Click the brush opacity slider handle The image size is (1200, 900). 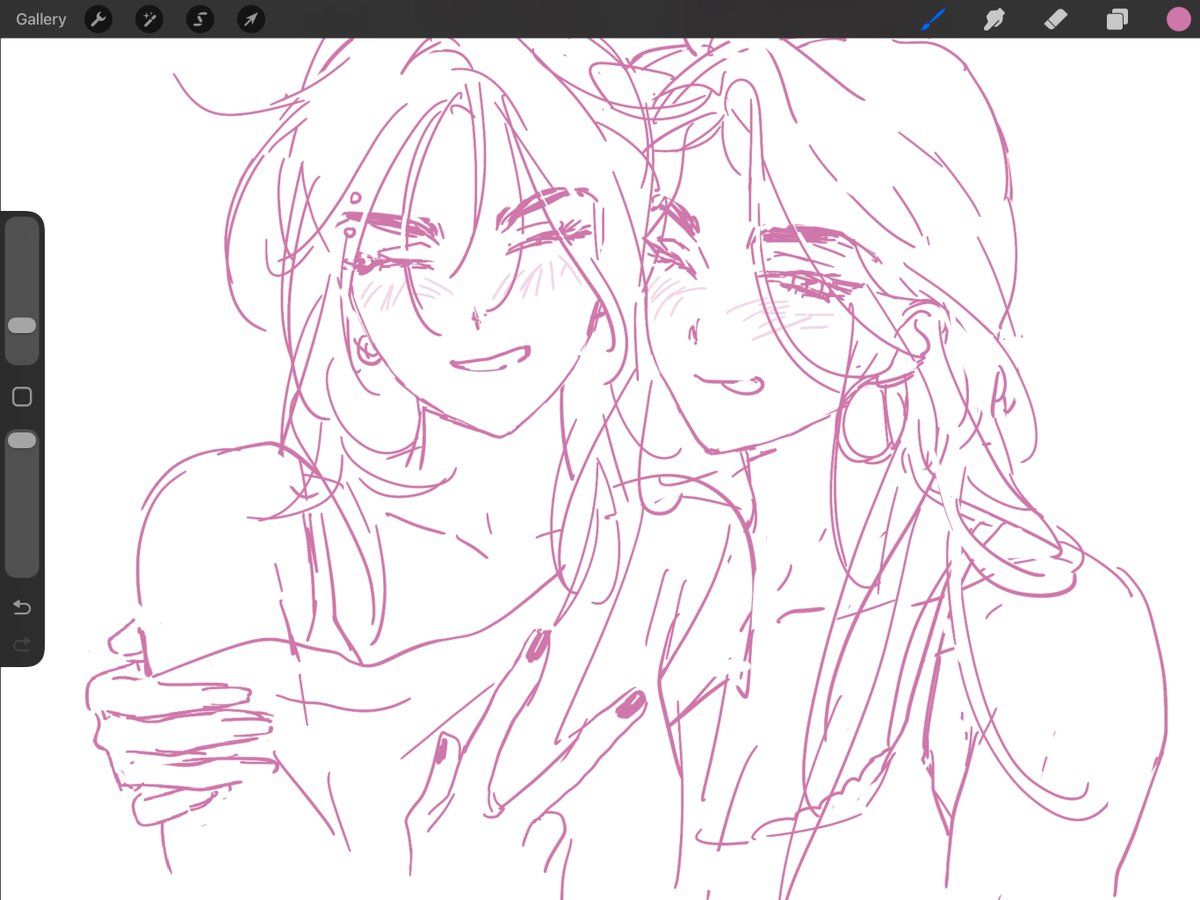click(x=22, y=440)
